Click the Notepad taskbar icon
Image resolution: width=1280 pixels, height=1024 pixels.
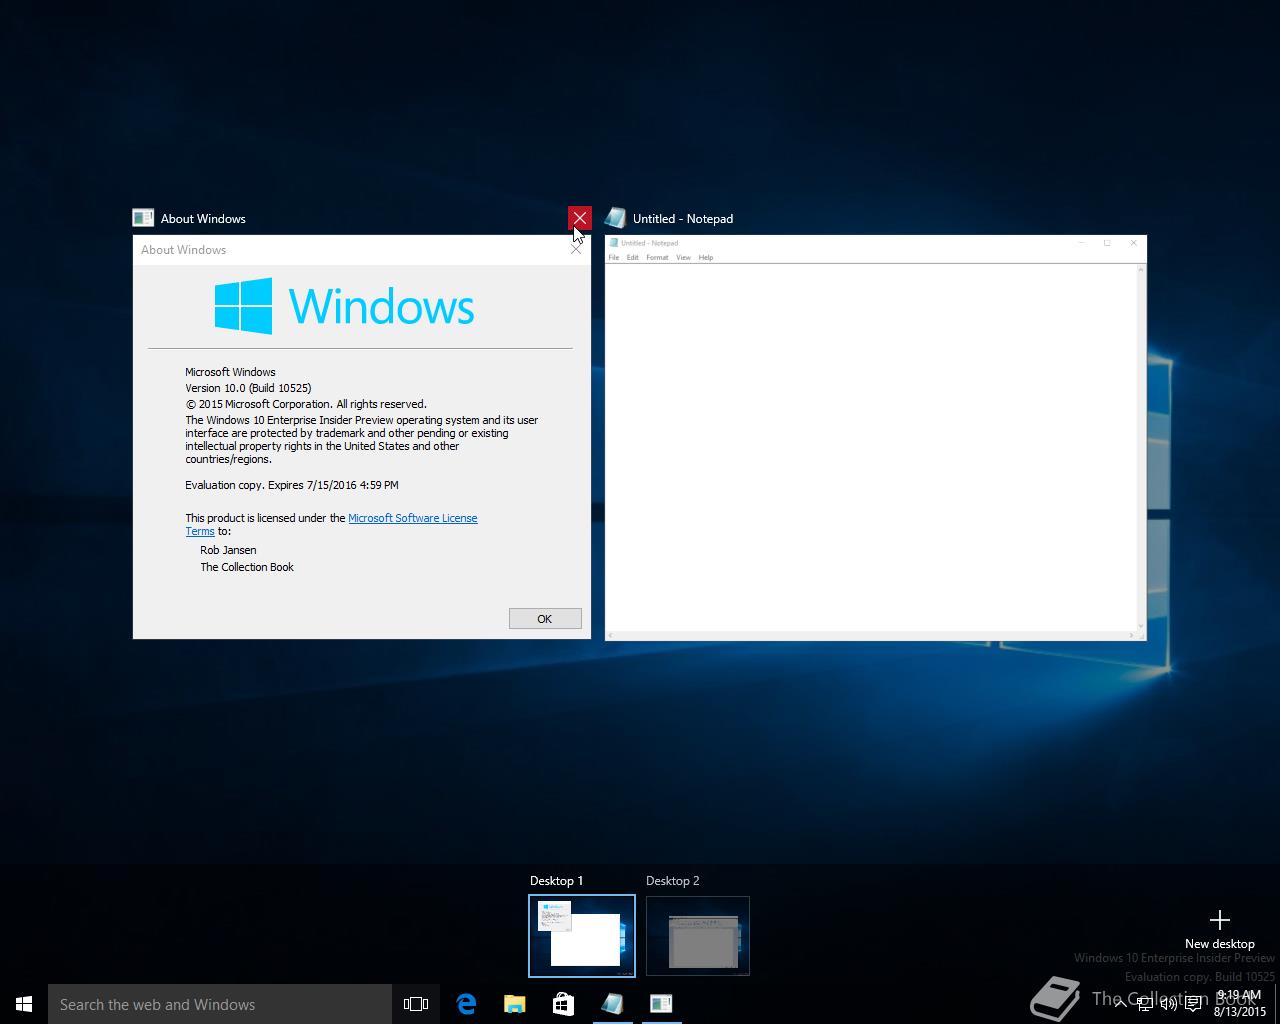(612, 1004)
